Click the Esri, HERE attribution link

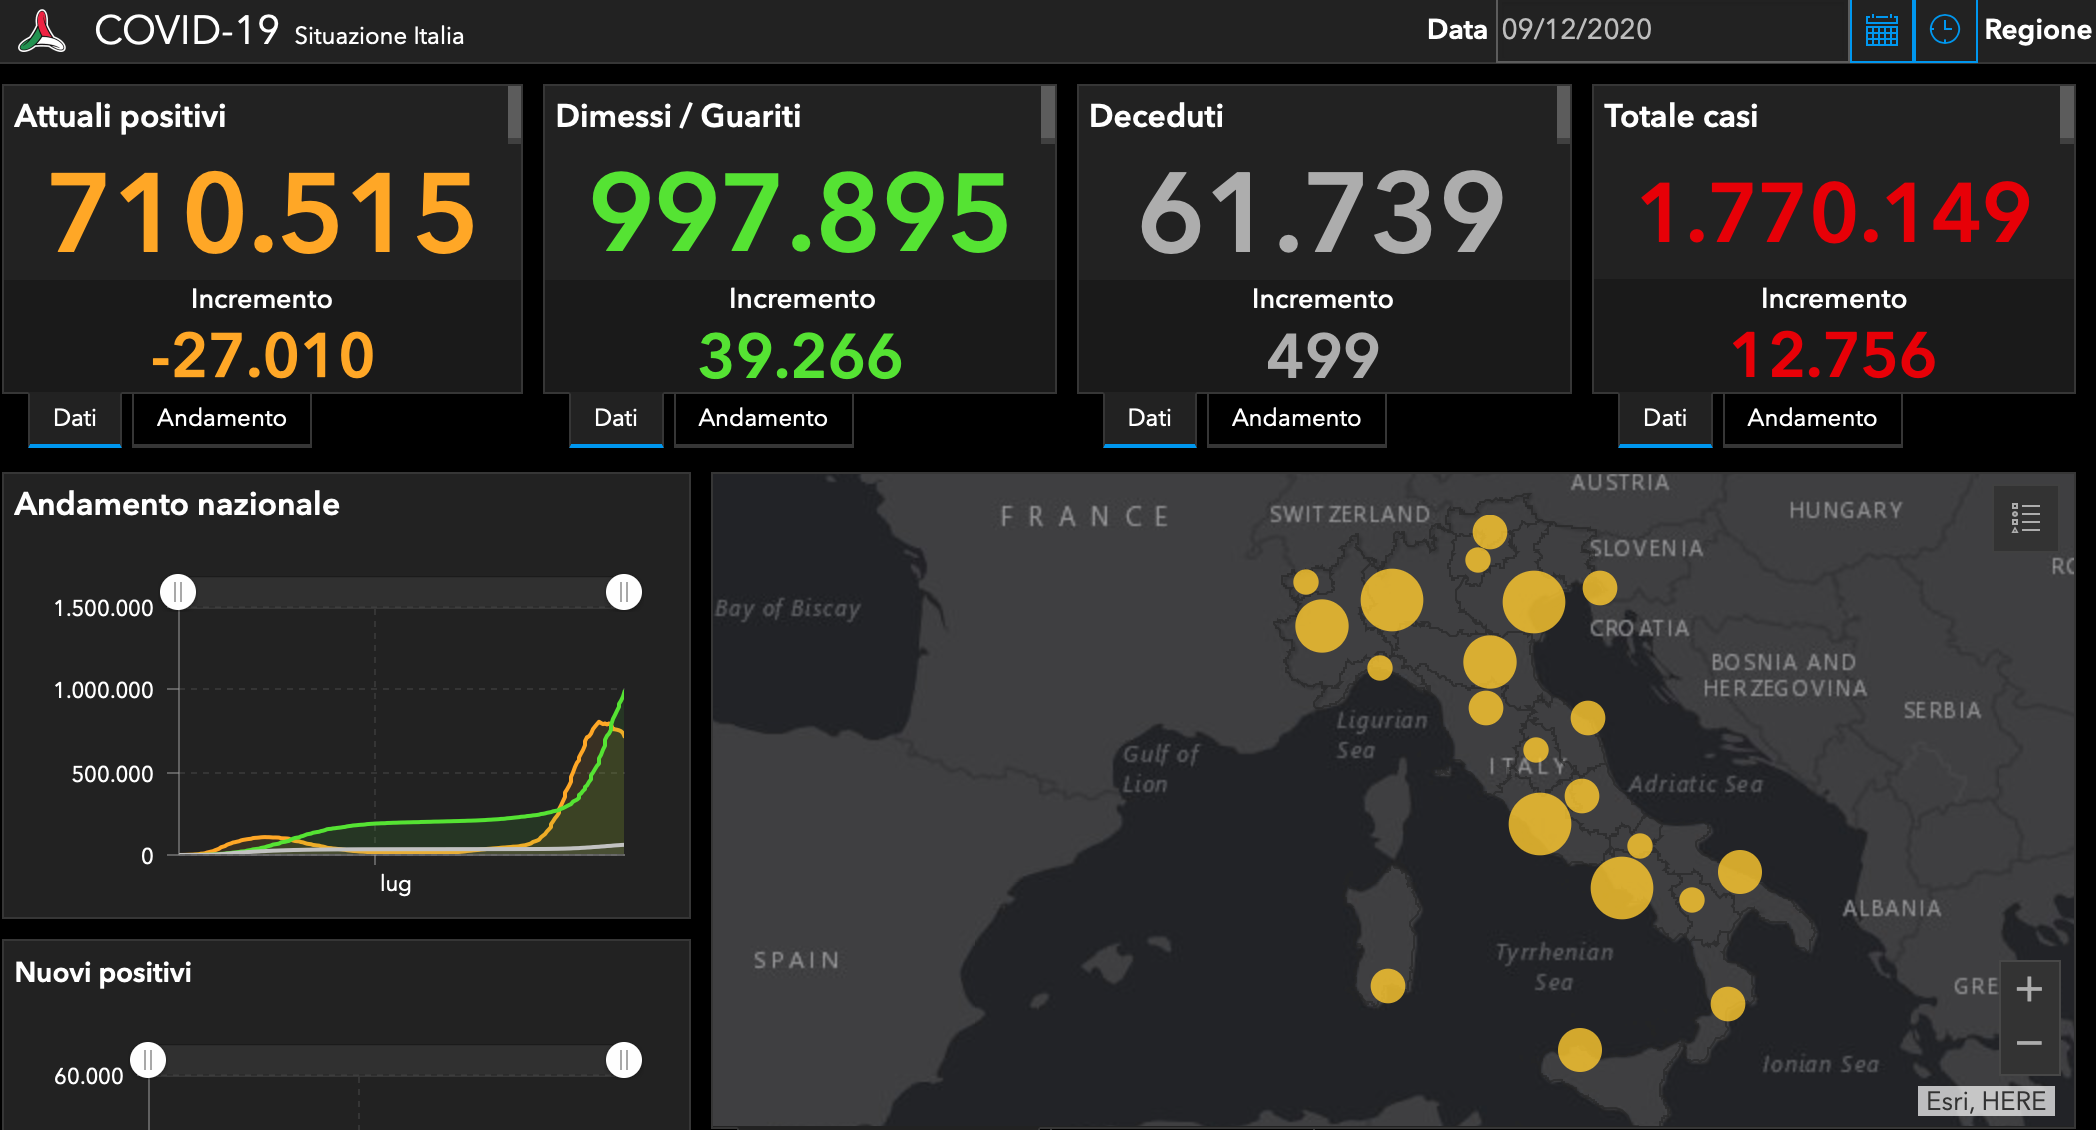[1986, 1101]
